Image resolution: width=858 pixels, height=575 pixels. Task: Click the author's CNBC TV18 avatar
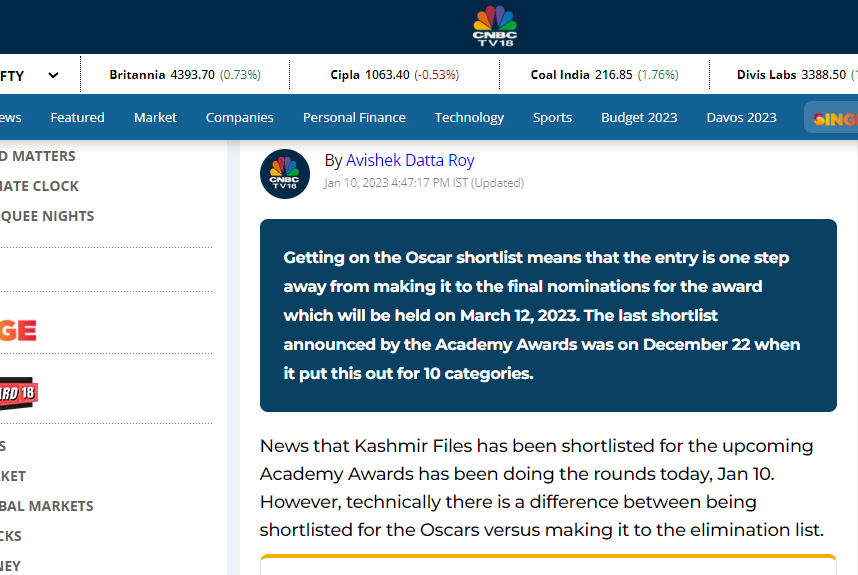[x=285, y=174]
